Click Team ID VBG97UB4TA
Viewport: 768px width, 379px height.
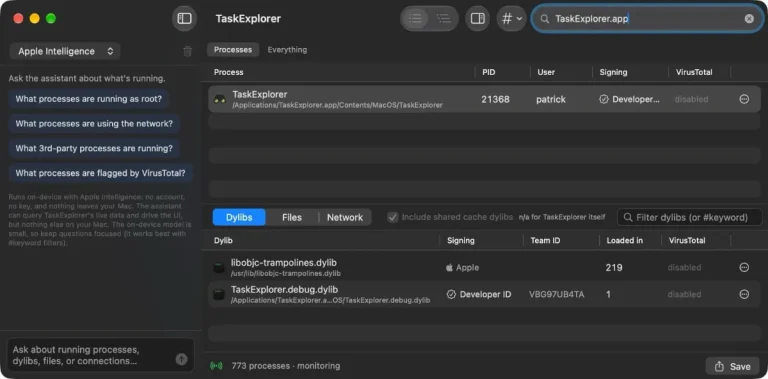[x=556, y=294]
